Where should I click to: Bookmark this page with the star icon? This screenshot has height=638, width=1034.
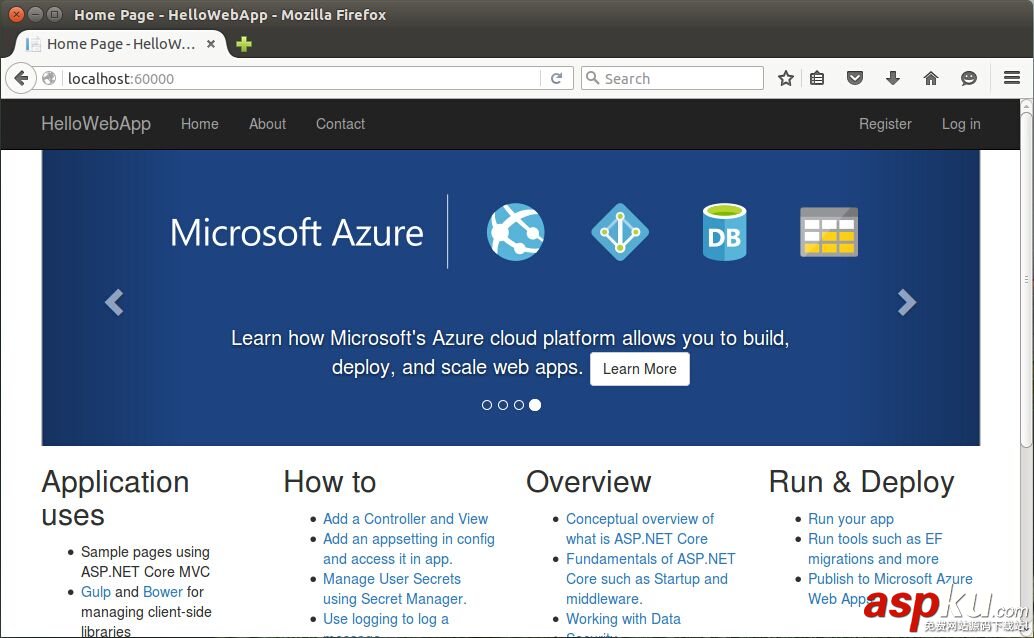(786, 78)
